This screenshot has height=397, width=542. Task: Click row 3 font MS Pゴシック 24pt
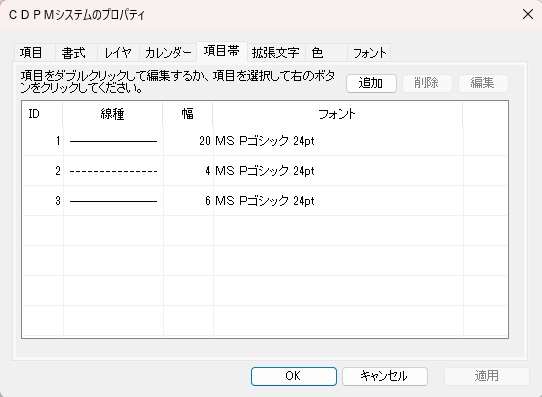pyautogui.click(x=265, y=201)
